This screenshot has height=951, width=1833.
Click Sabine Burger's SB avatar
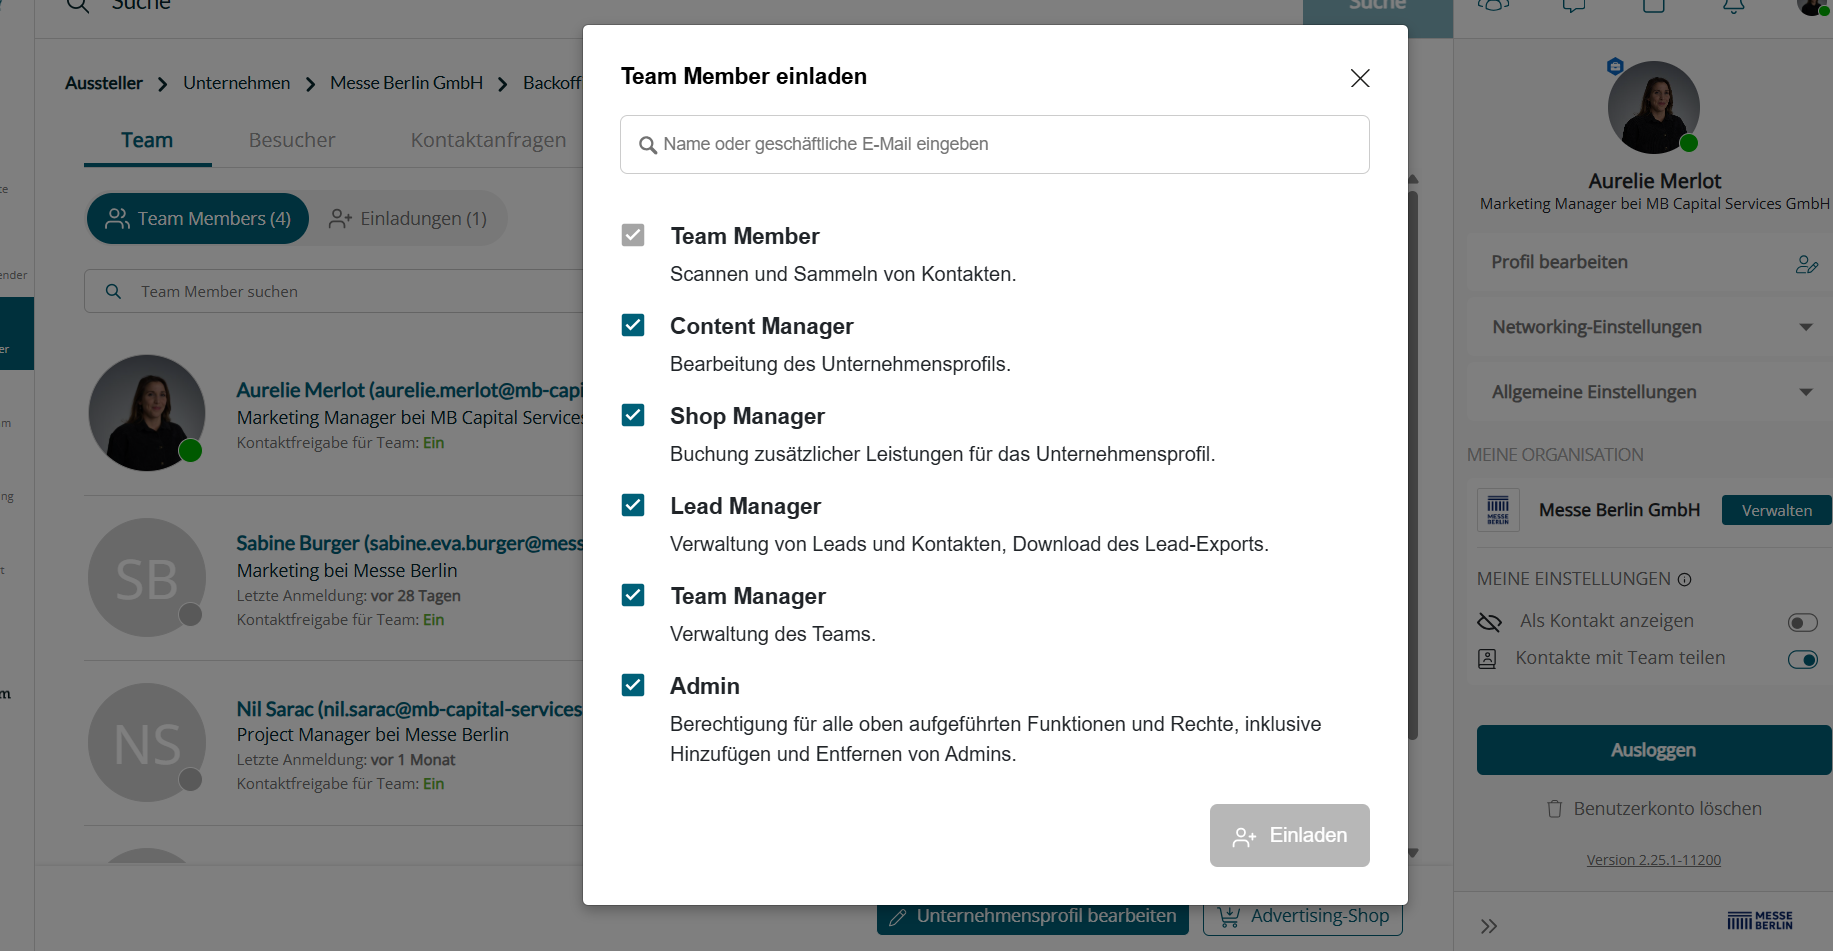147,577
